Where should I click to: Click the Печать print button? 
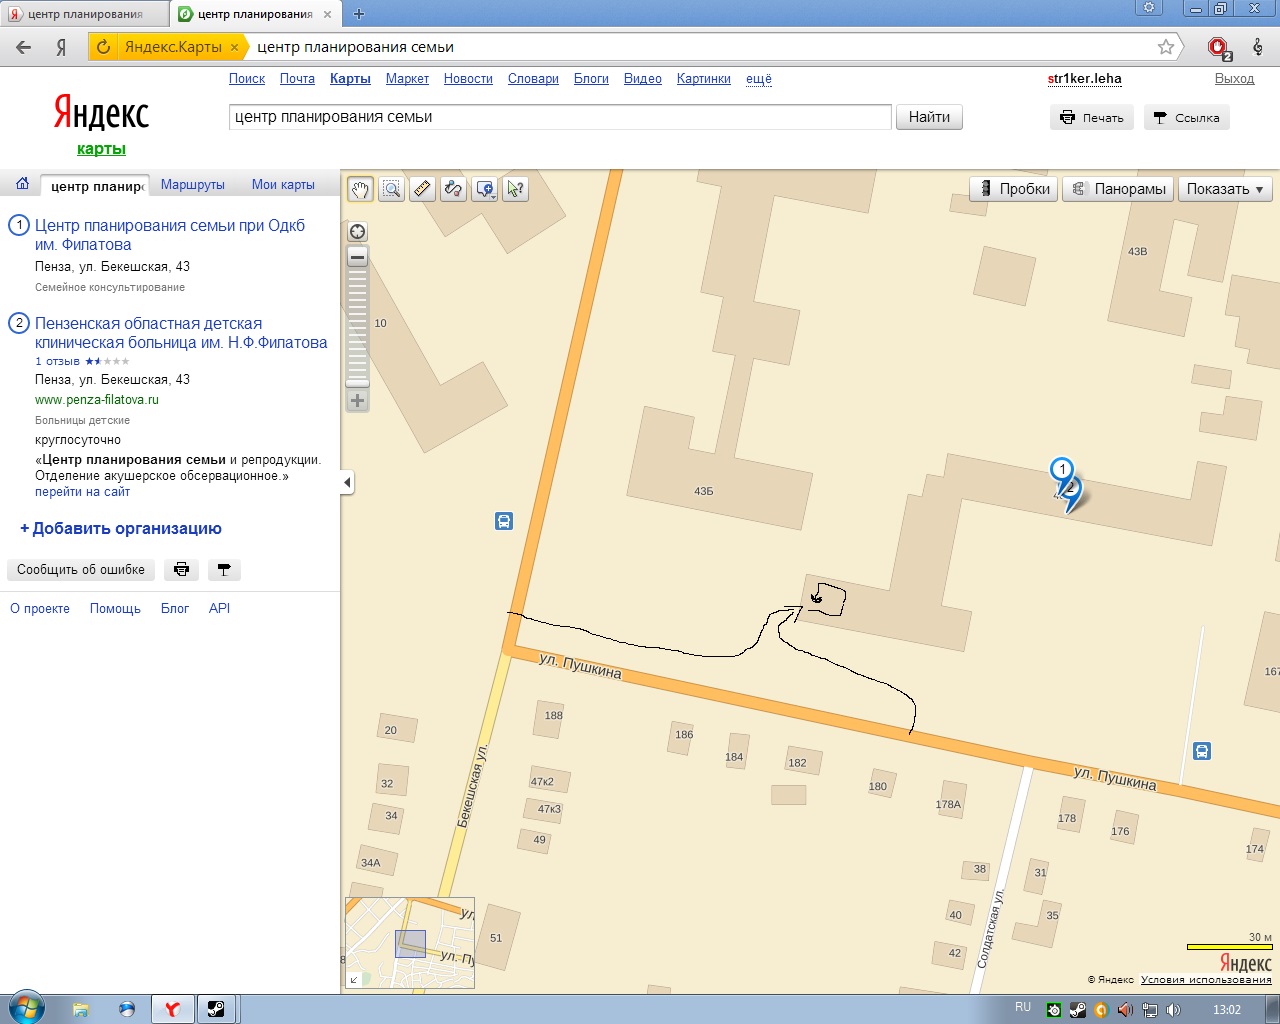point(1092,118)
